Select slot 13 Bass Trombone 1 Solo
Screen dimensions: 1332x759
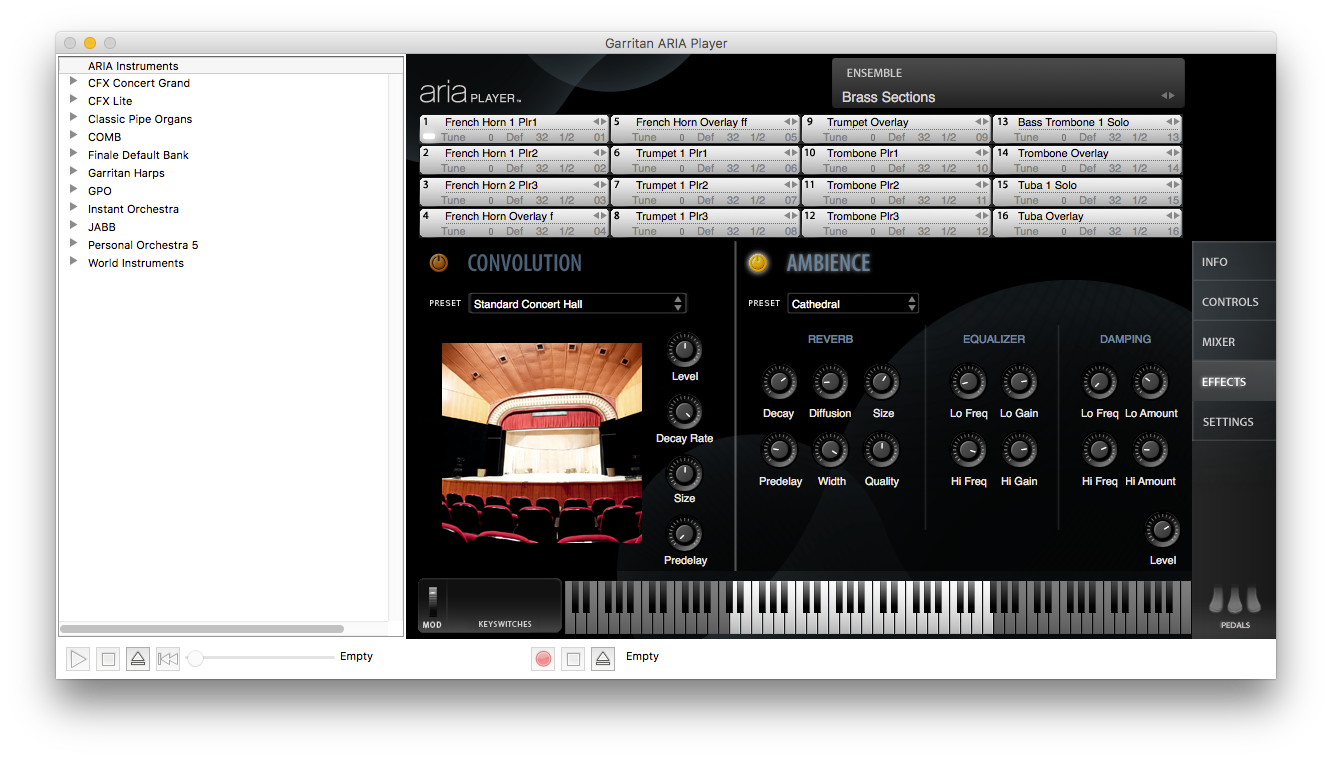[1087, 129]
